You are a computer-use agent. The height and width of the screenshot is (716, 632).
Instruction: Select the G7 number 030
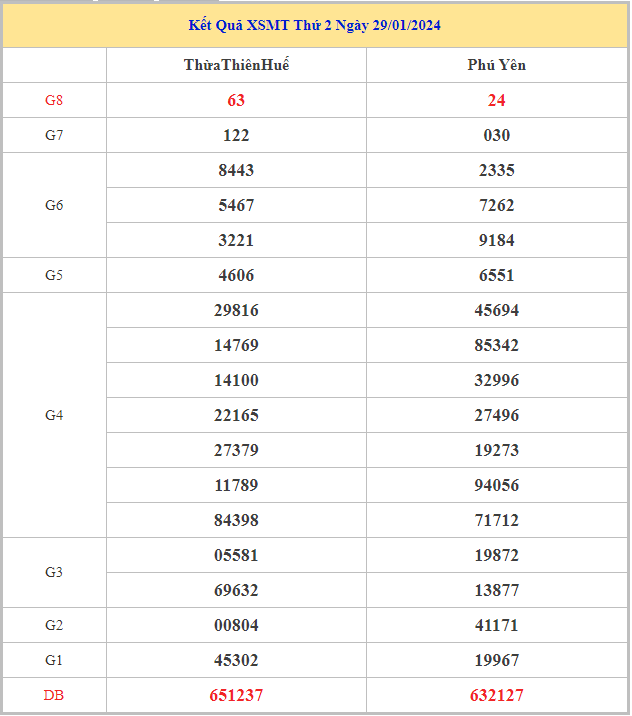(496, 135)
